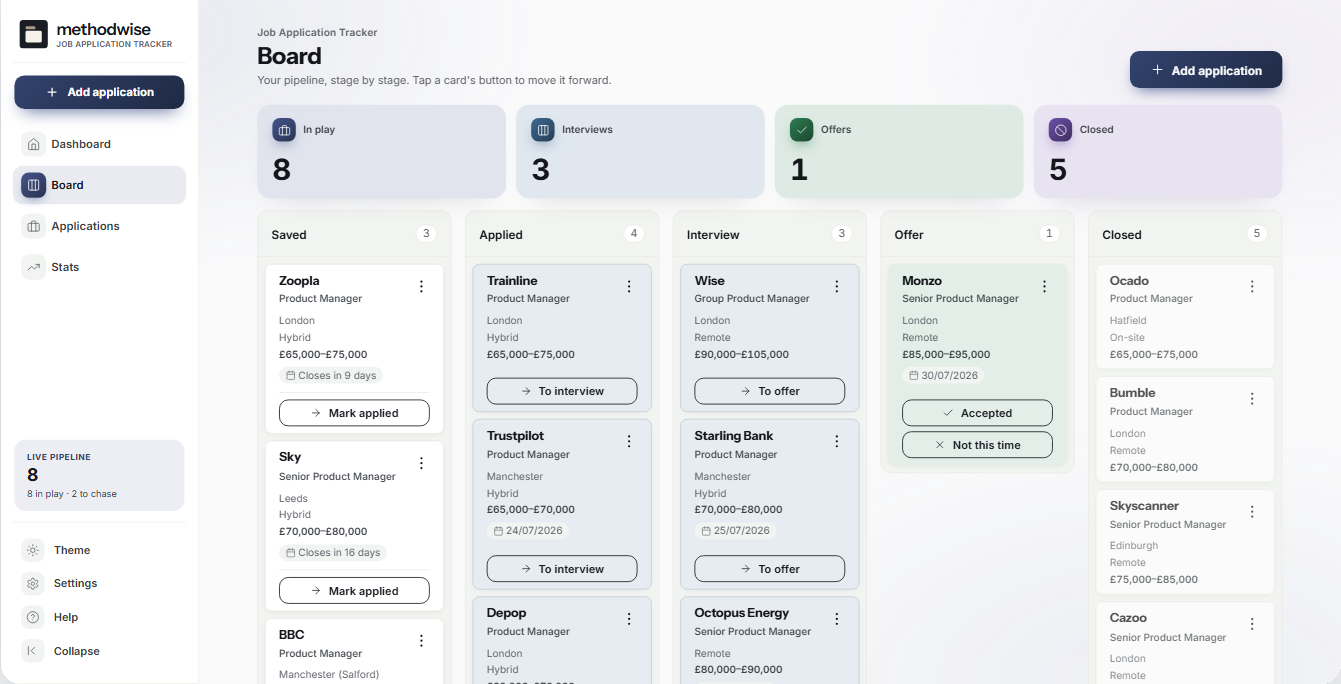Click the Offer column header
The width and height of the screenshot is (1341, 684).
click(977, 234)
